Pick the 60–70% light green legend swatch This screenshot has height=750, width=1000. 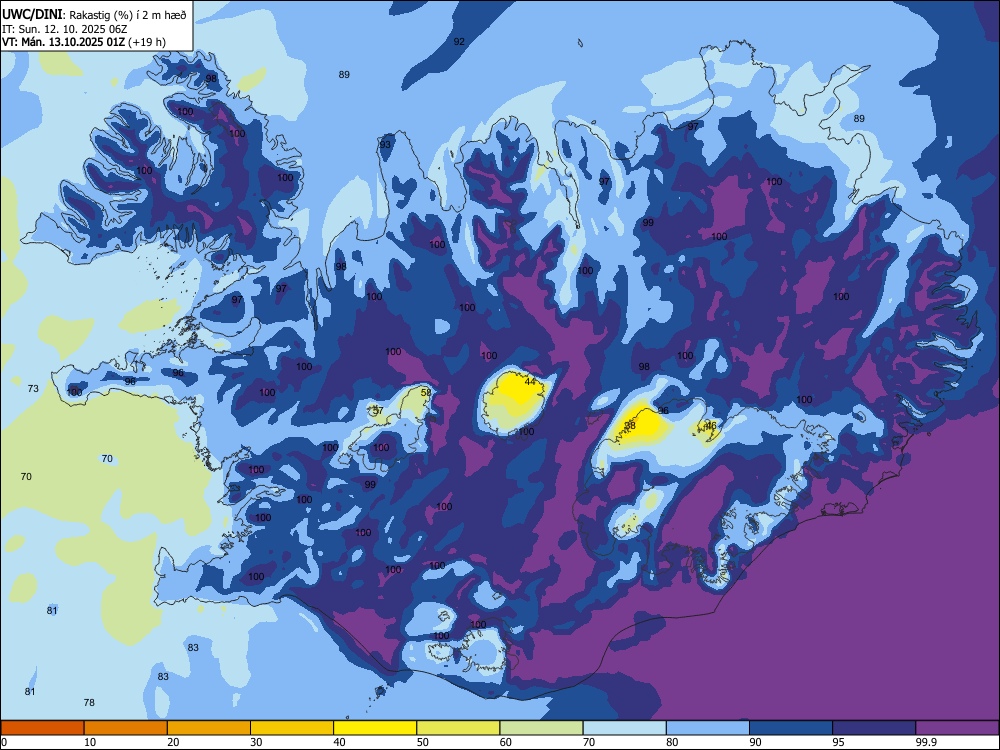541,728
